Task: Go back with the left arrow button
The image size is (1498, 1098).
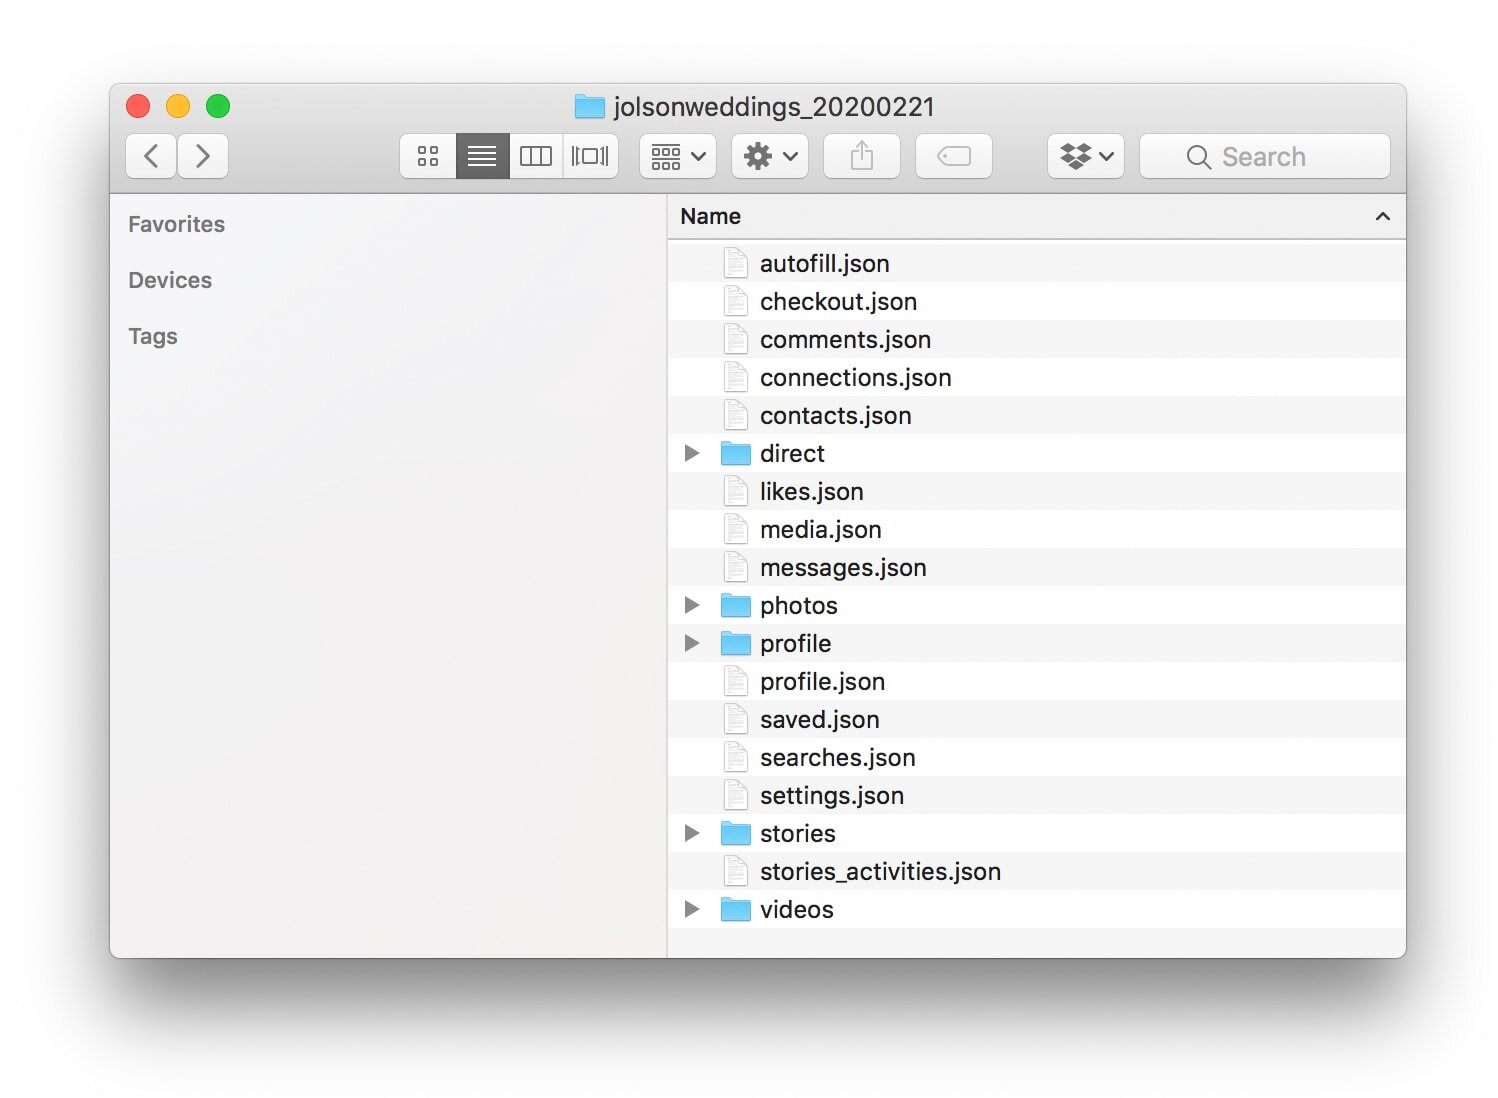Action: (x=151, y=156)
